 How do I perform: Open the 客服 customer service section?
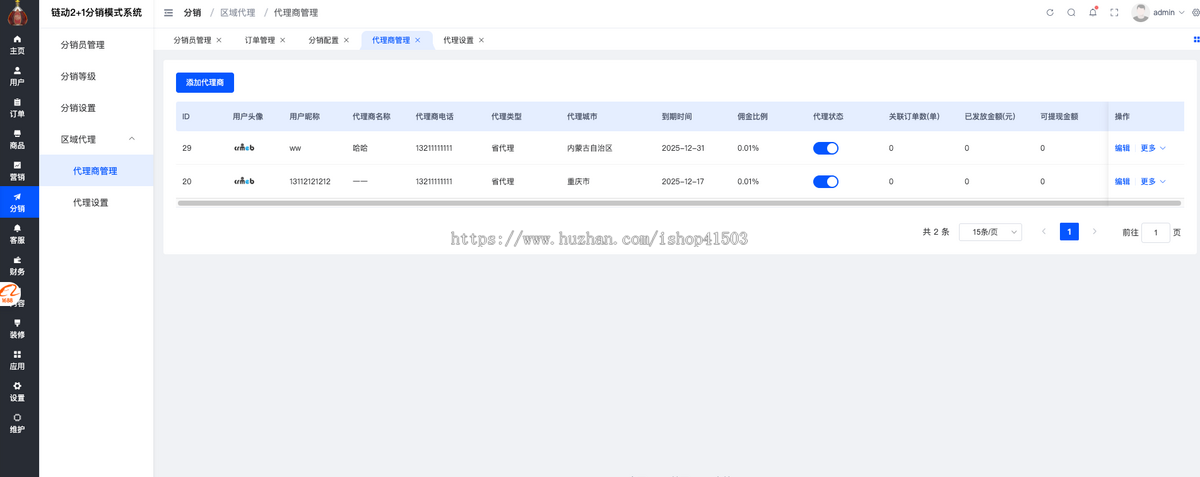17,234
